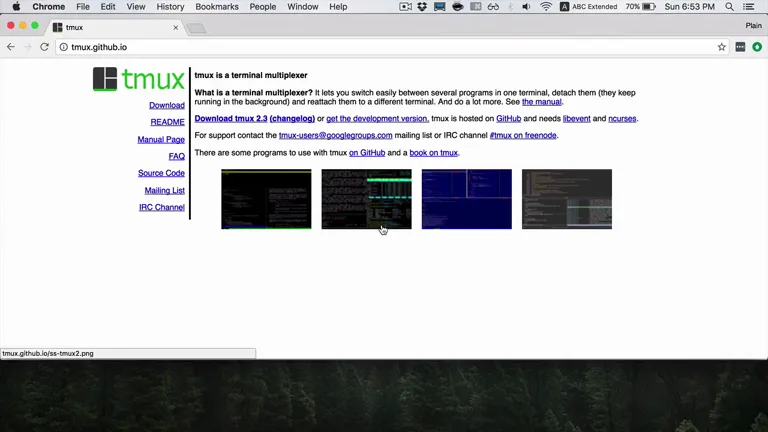The height and width of the screenshot is (432, 768).
Task: Open a new tab
Action: (x=196, y=28)
